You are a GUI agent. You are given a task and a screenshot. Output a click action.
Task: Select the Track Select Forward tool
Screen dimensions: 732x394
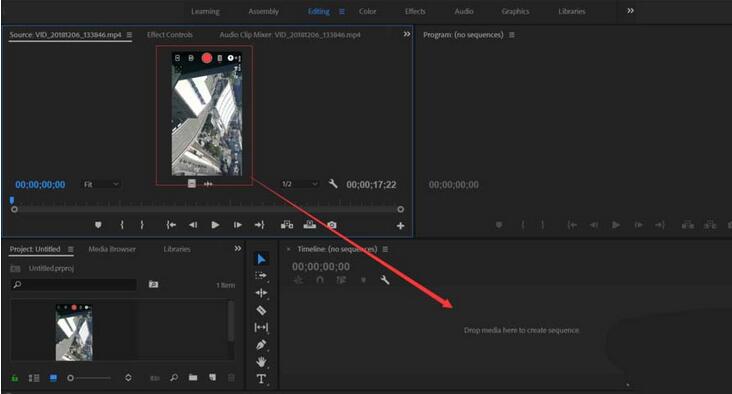261,275
